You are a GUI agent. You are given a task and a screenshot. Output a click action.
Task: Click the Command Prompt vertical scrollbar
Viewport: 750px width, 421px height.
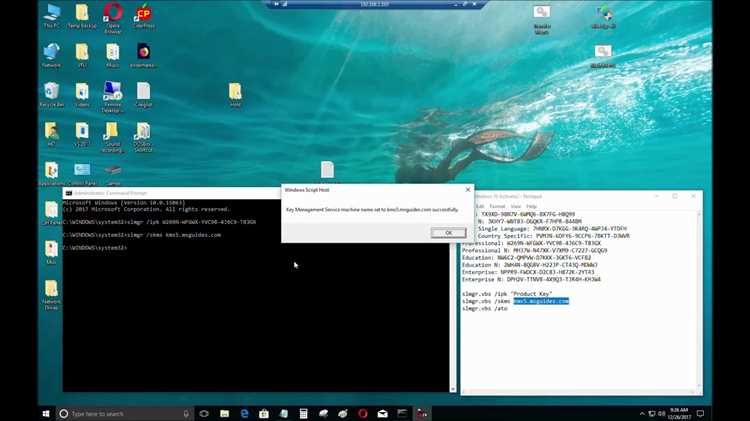coord(453,318)
